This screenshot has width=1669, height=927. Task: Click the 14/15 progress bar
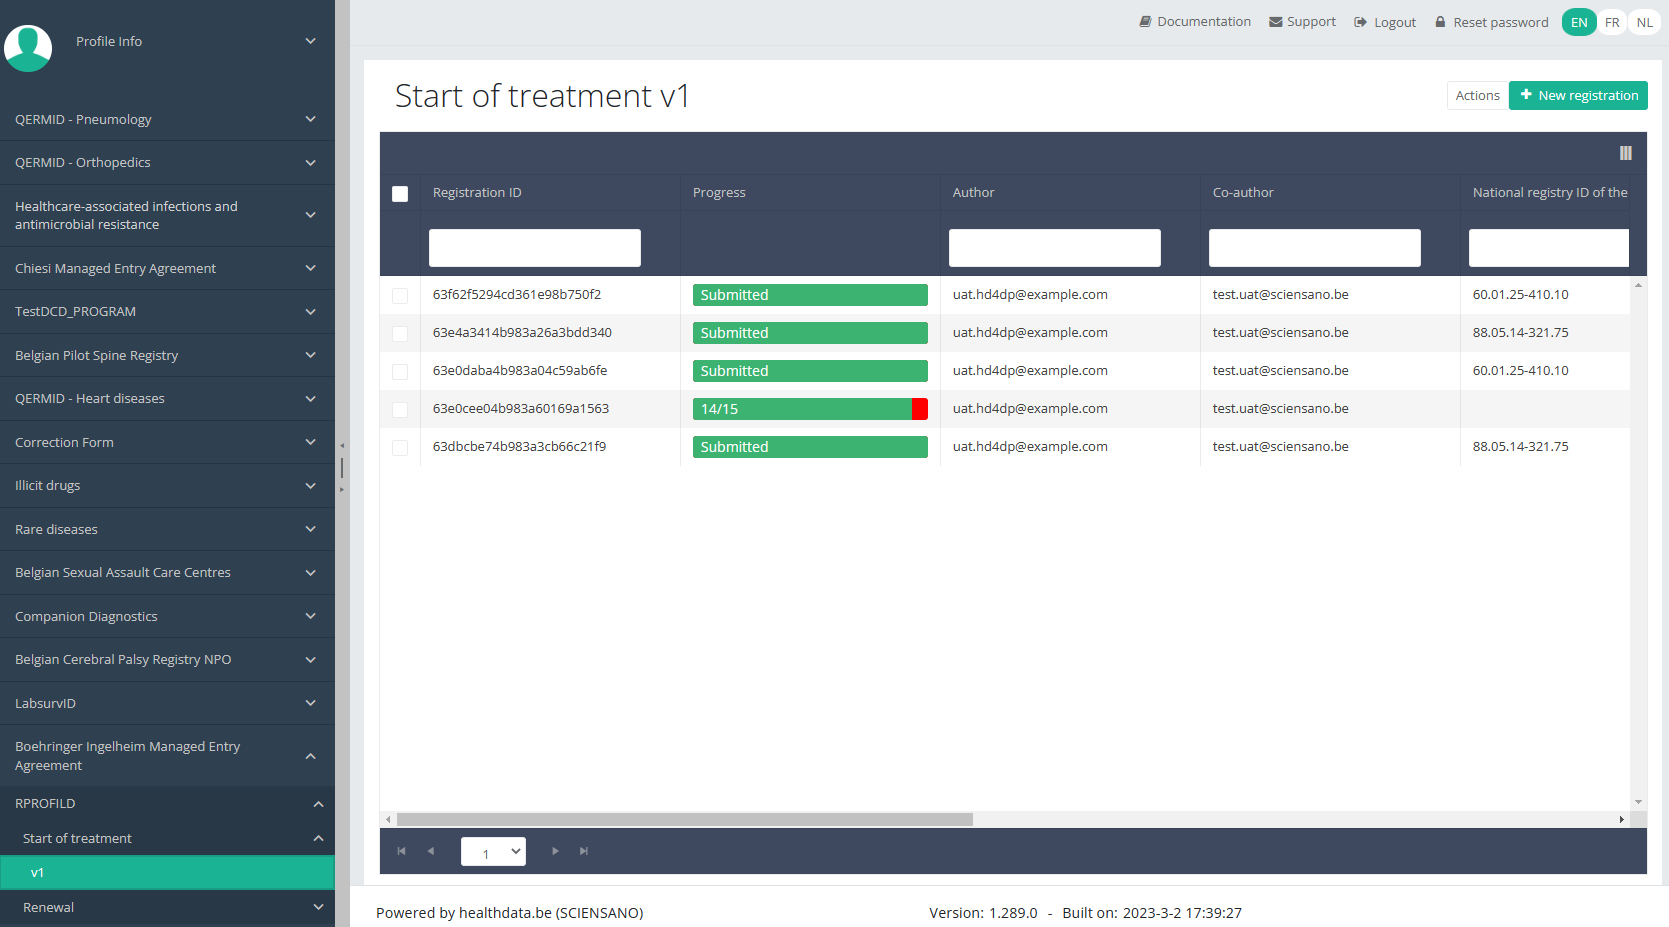click(x=810, y=409)
